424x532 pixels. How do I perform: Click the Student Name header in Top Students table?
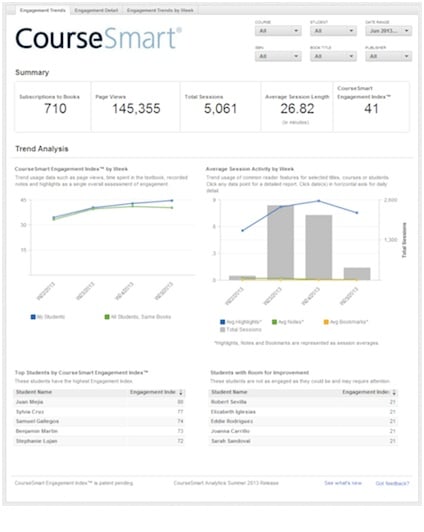[34, 392]
